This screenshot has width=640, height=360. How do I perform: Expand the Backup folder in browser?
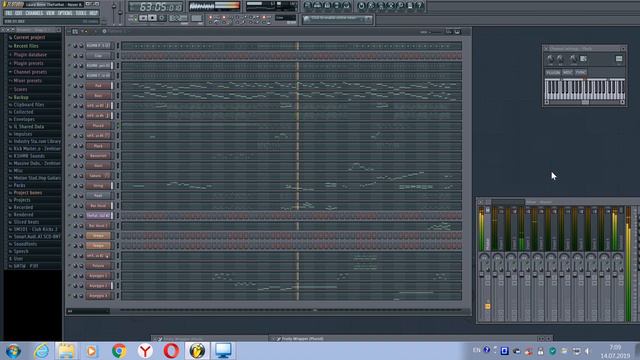(20, 98)
